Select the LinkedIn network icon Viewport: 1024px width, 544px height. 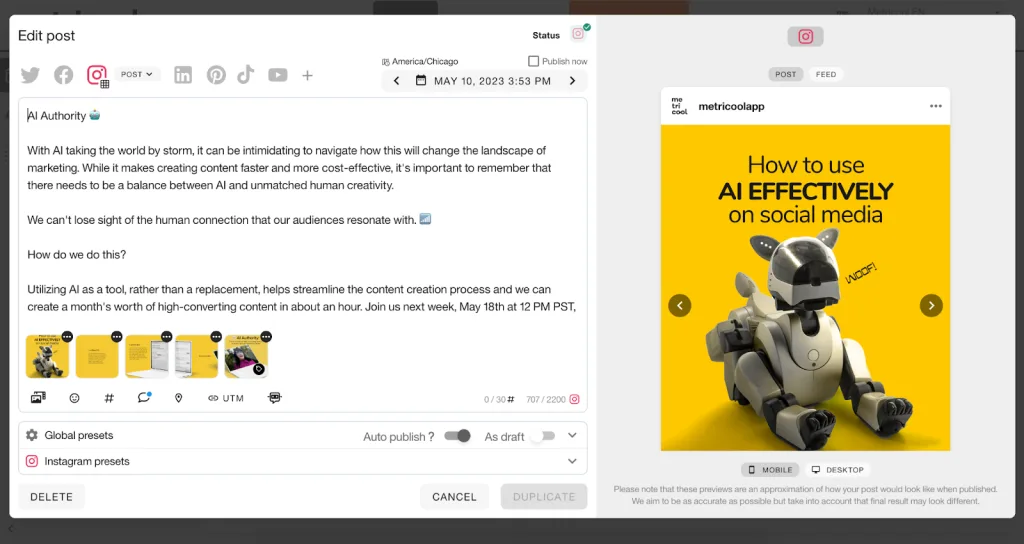tap(183, 75)
